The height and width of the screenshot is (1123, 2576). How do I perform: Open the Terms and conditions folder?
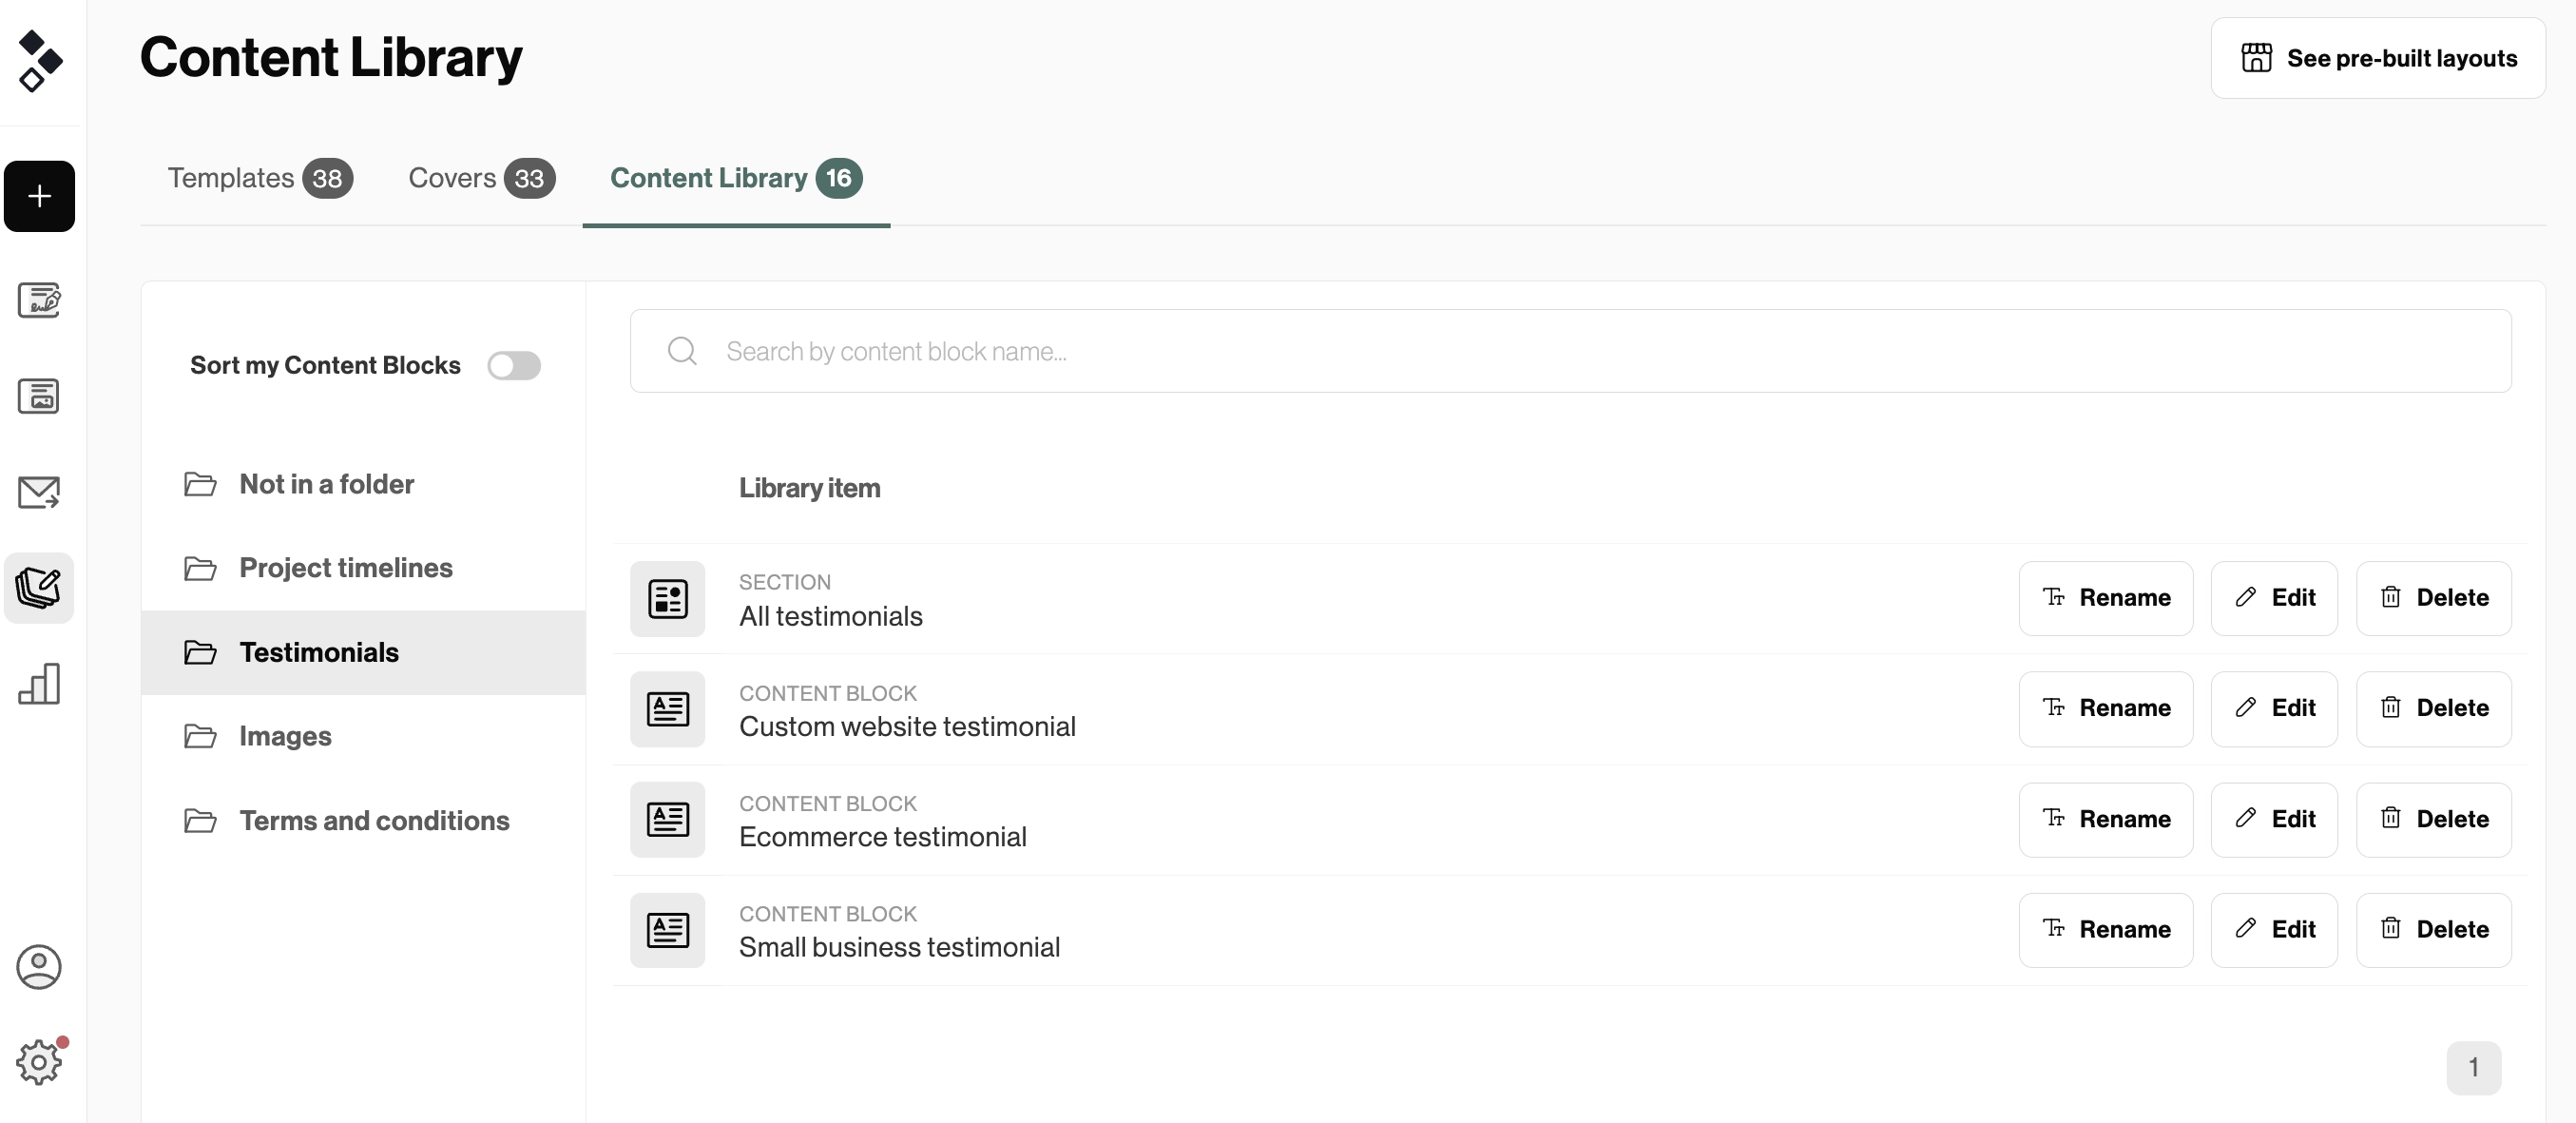tap(363, 820)
